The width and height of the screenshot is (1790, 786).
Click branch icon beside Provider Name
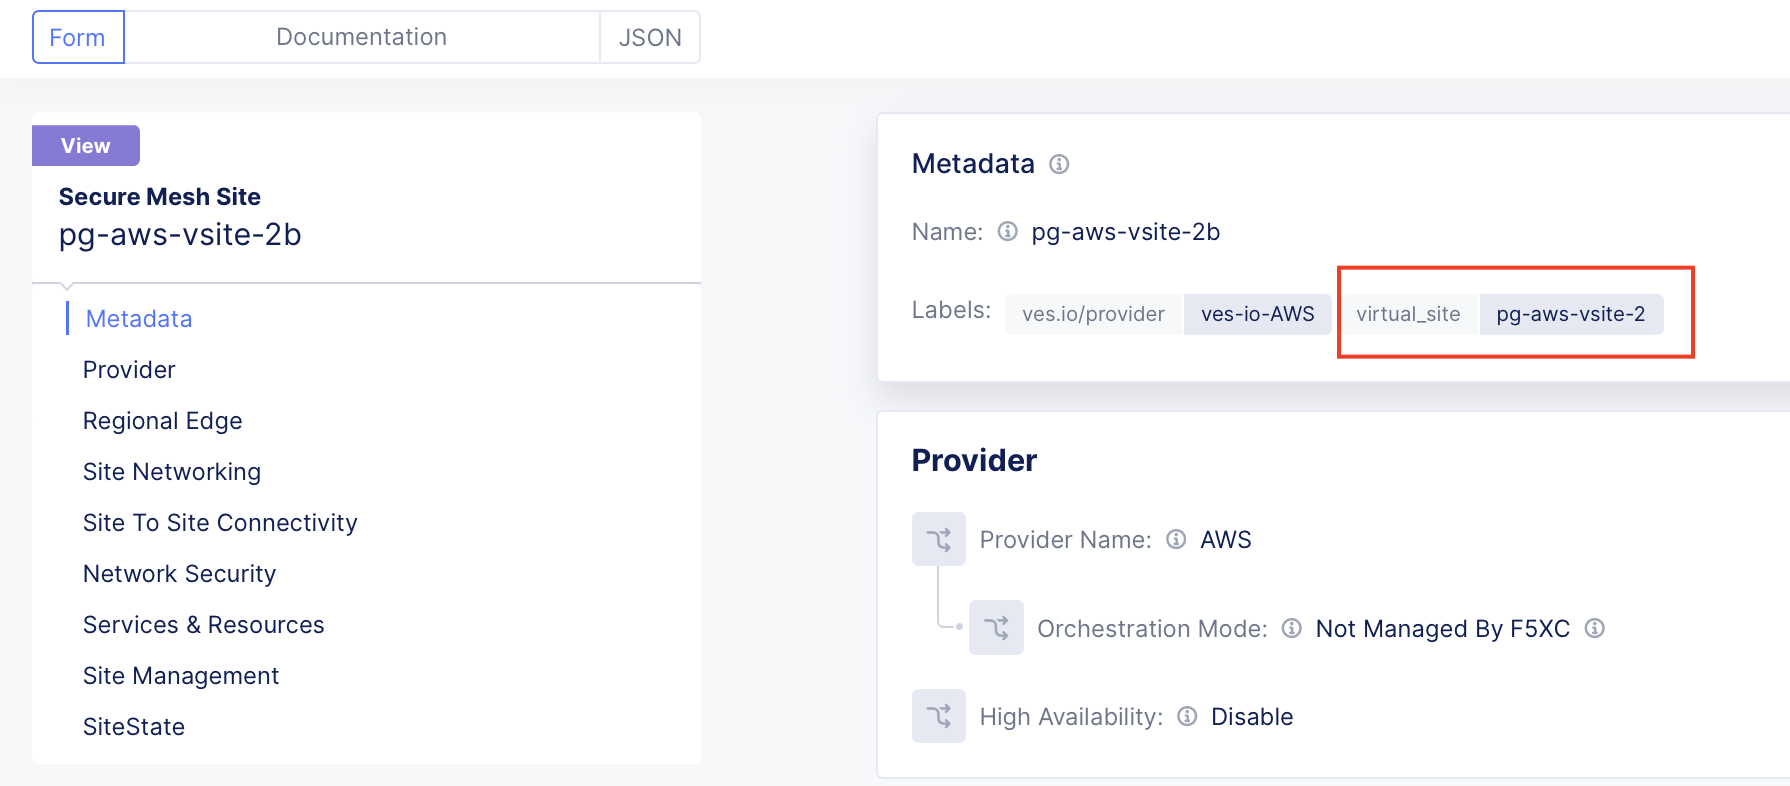(x=938, y=540)
